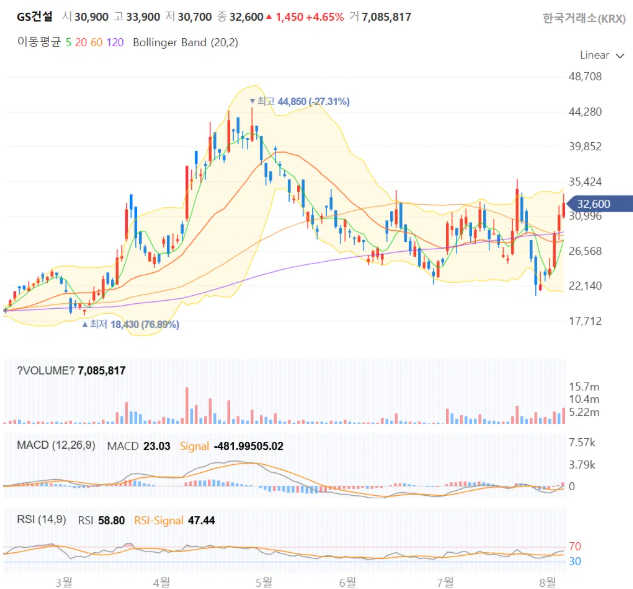The image size is (633, 589).
Task: Click the high price 33,900
Action: coord(143,17)
